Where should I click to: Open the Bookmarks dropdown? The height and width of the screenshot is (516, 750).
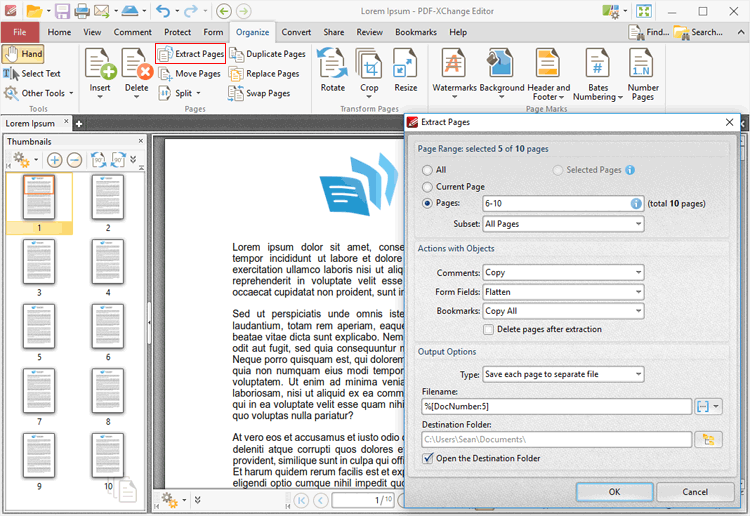pos(563,311)
